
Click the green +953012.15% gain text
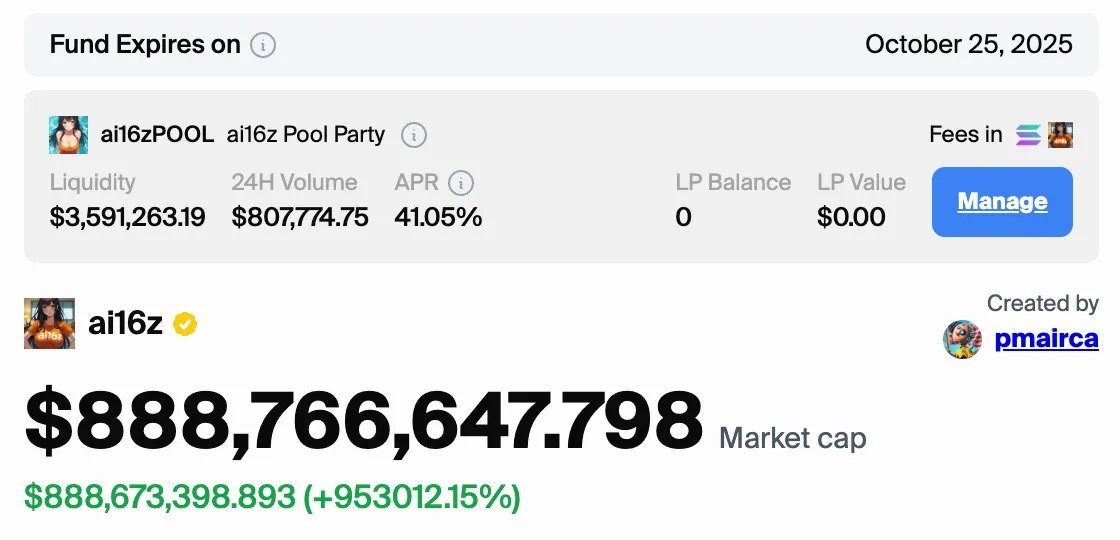click(x=412, y=496)
